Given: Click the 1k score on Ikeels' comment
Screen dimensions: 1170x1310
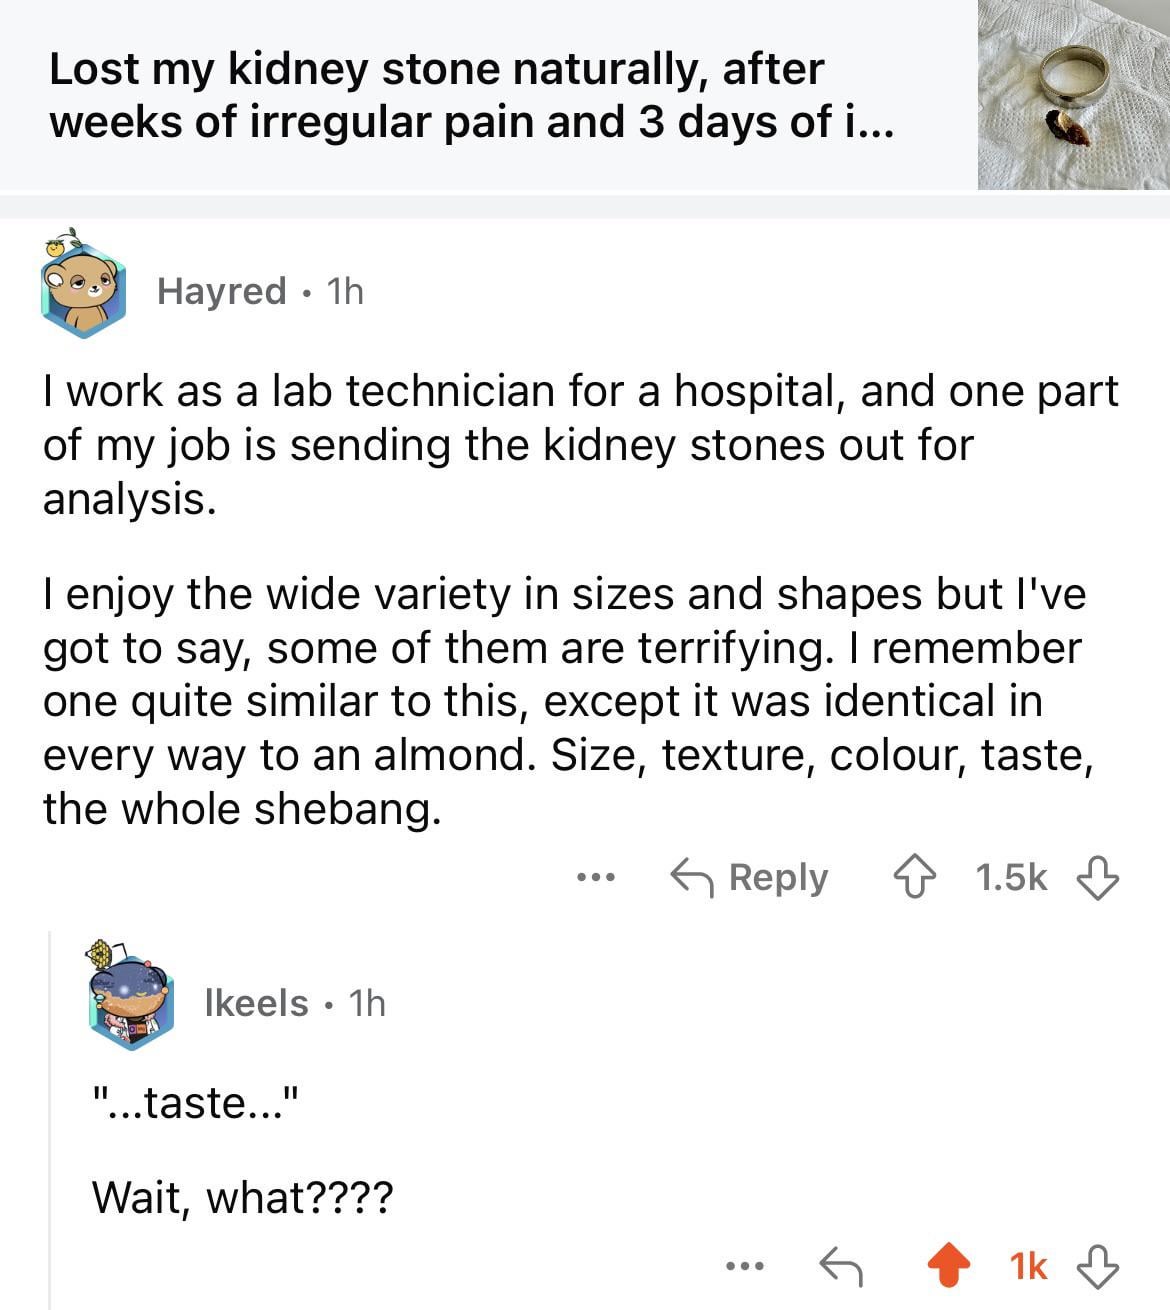Looking at the screenshot, I should pyautogui.click(x=1028, y=1267).
